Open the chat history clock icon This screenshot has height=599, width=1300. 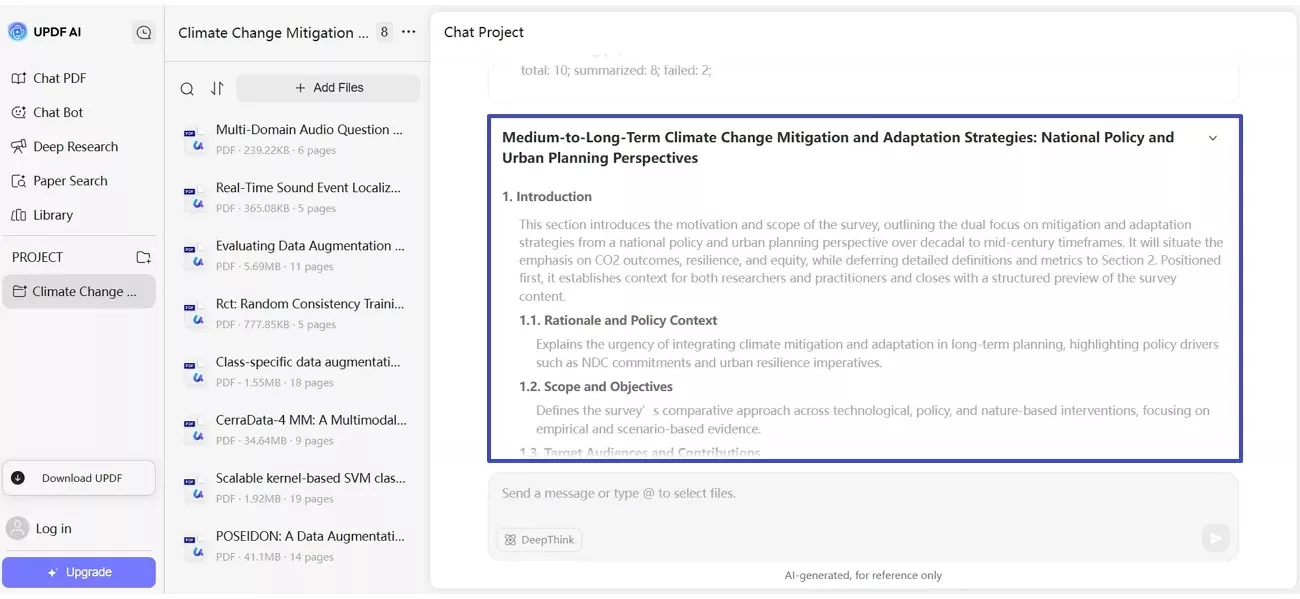click(x=144, y=32)
